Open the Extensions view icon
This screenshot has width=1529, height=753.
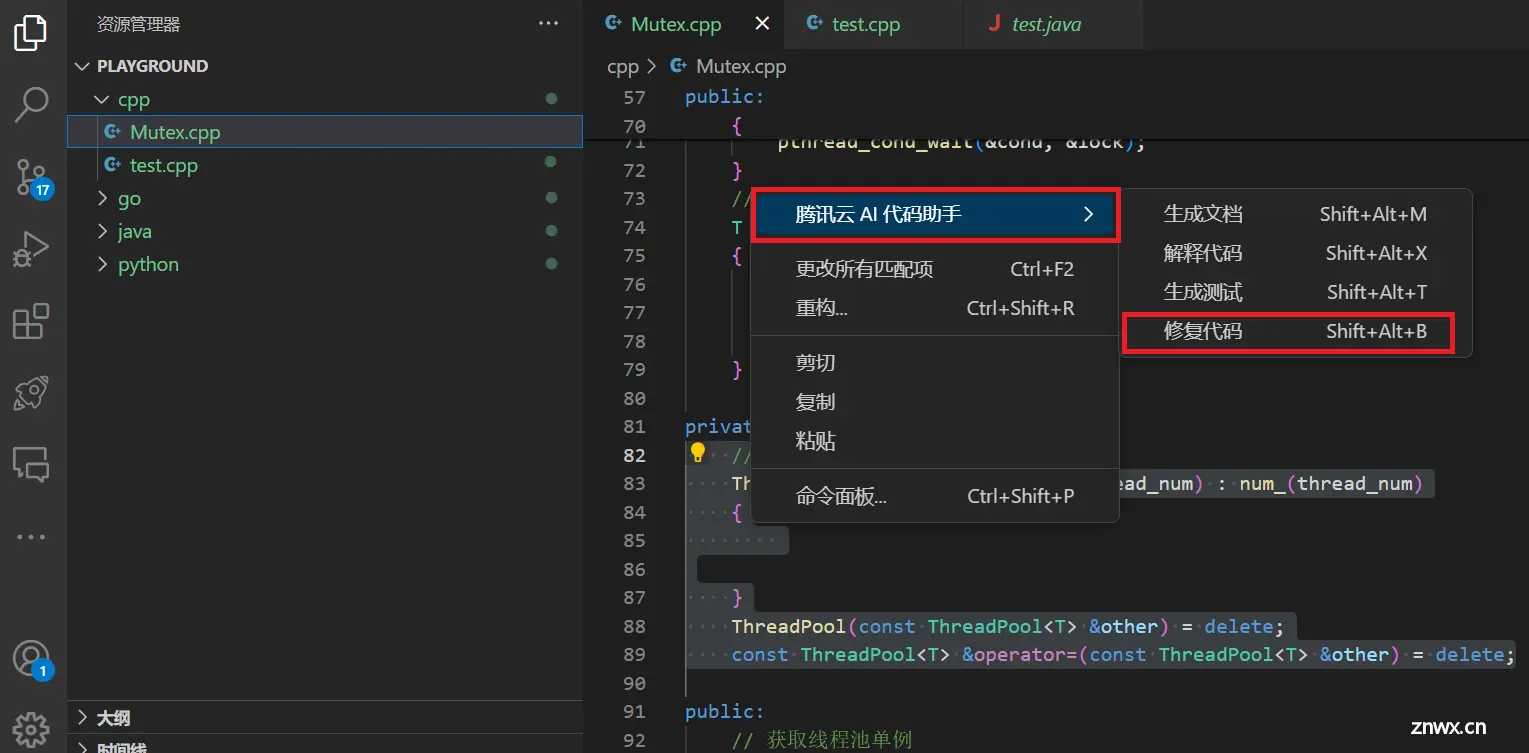click(x=31, y=321)
